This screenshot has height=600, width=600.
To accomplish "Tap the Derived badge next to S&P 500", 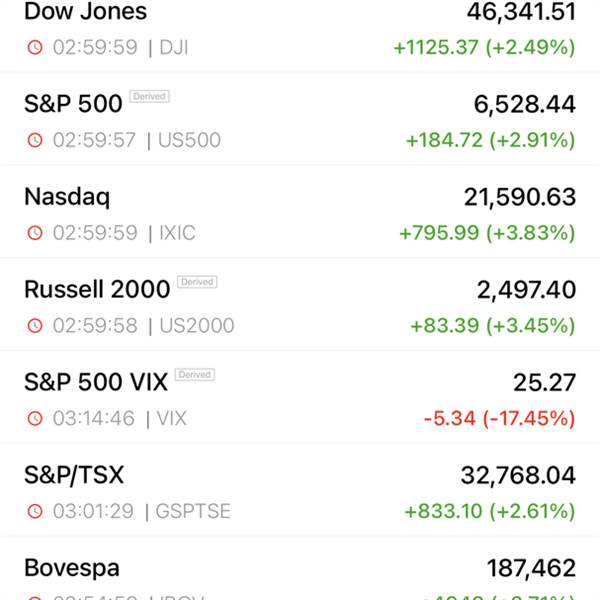I will pyautogui.click(x=150, y=96).
